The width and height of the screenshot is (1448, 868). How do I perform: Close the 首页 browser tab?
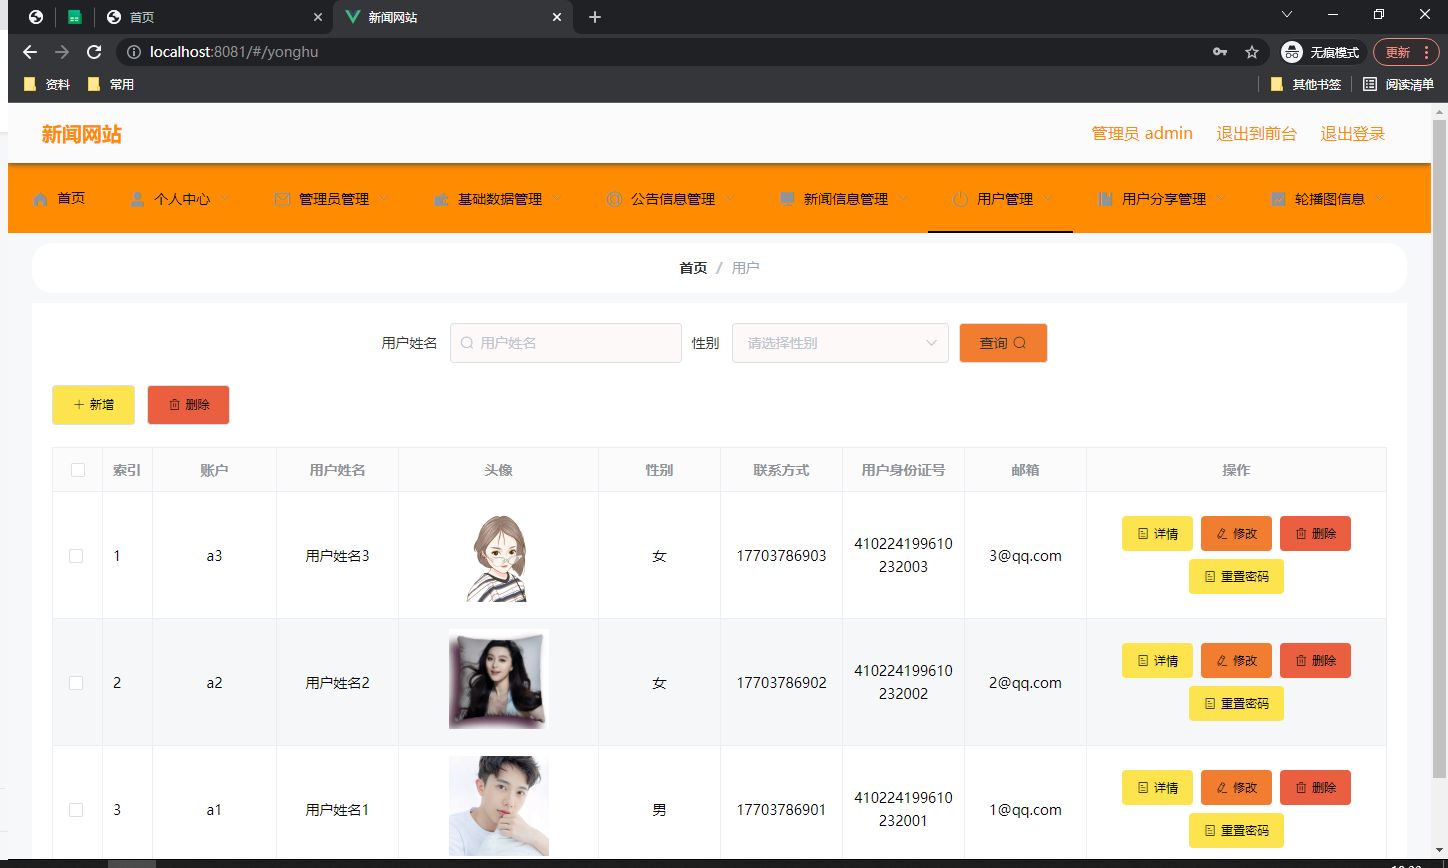318,17
